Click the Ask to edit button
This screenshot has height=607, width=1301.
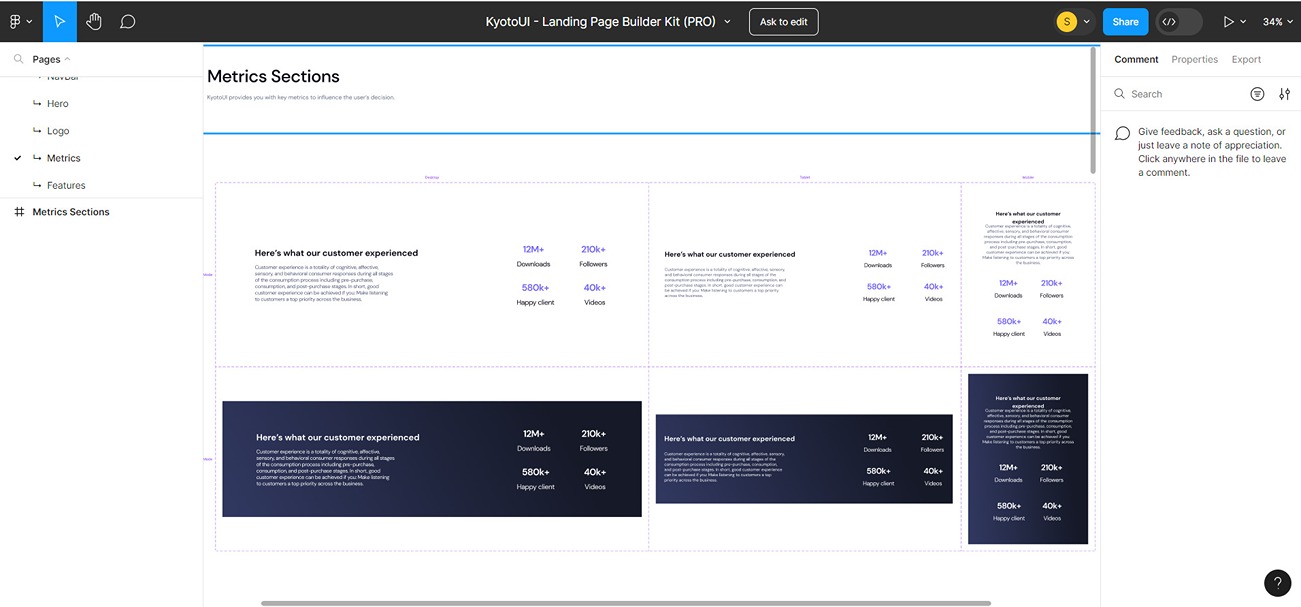[x=783, y=20]
